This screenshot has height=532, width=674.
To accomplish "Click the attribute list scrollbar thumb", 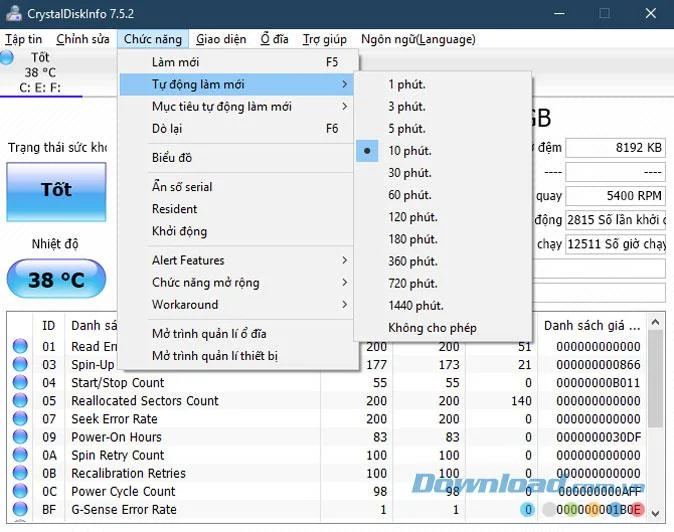I will (655, 379).
